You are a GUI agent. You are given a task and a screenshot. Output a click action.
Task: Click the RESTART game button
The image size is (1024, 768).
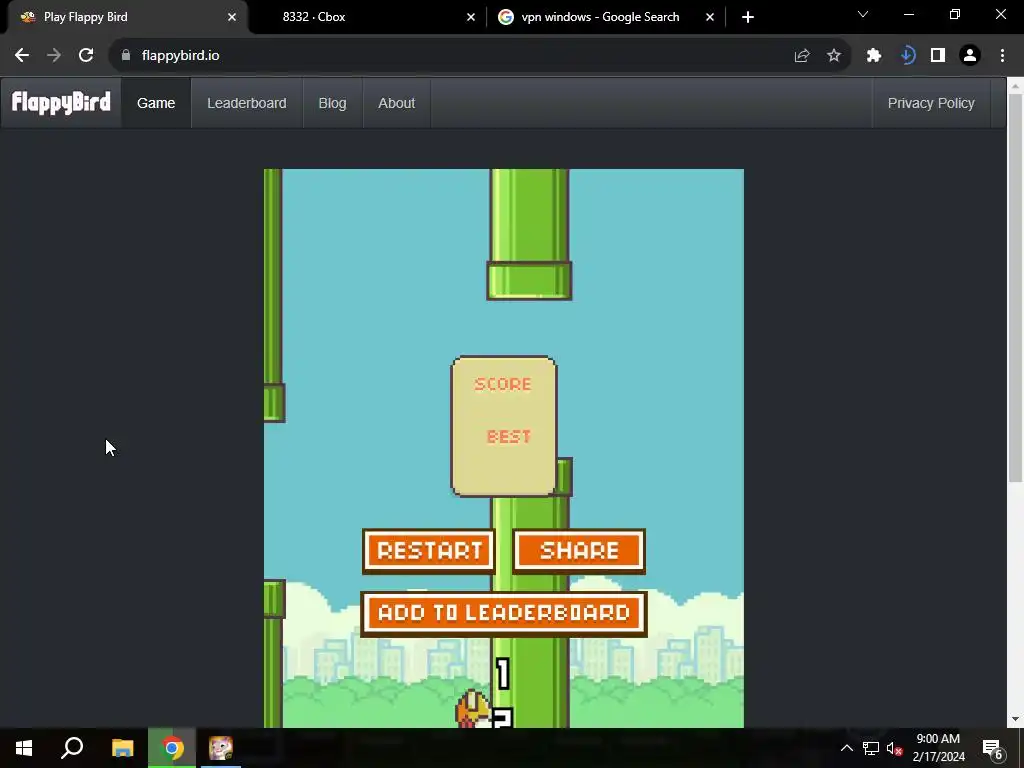pos(429,551)
